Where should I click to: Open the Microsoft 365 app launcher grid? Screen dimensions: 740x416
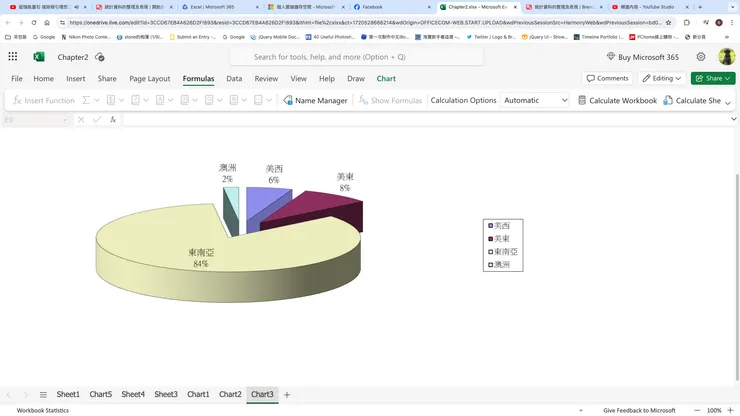pyautogui.click(x=13, y=57)
